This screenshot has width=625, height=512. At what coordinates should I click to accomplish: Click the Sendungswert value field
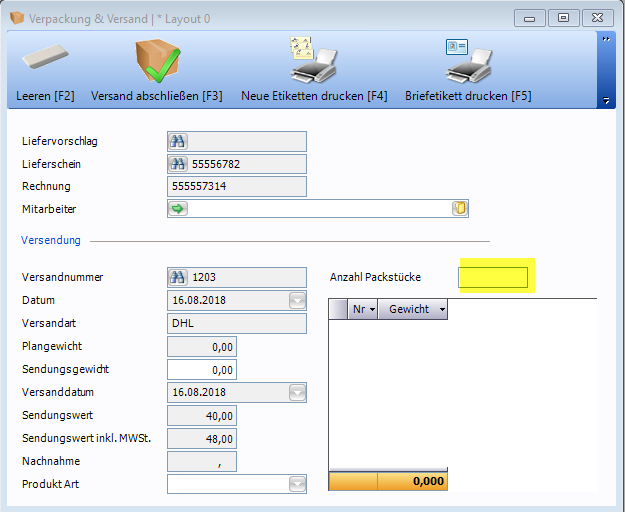pyautogui.click(x=202, y=415)
